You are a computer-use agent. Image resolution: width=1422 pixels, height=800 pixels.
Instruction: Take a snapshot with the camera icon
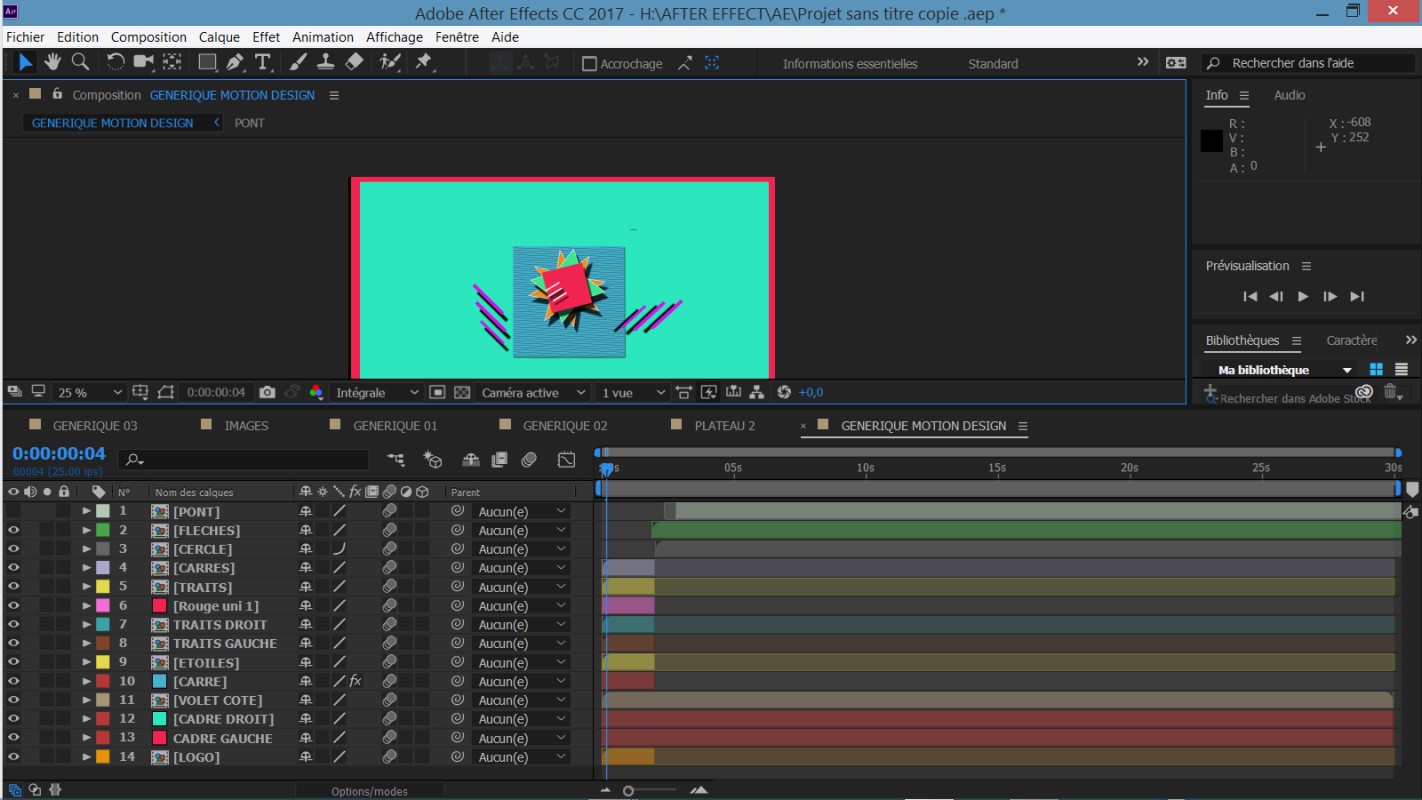pos(267,392)
